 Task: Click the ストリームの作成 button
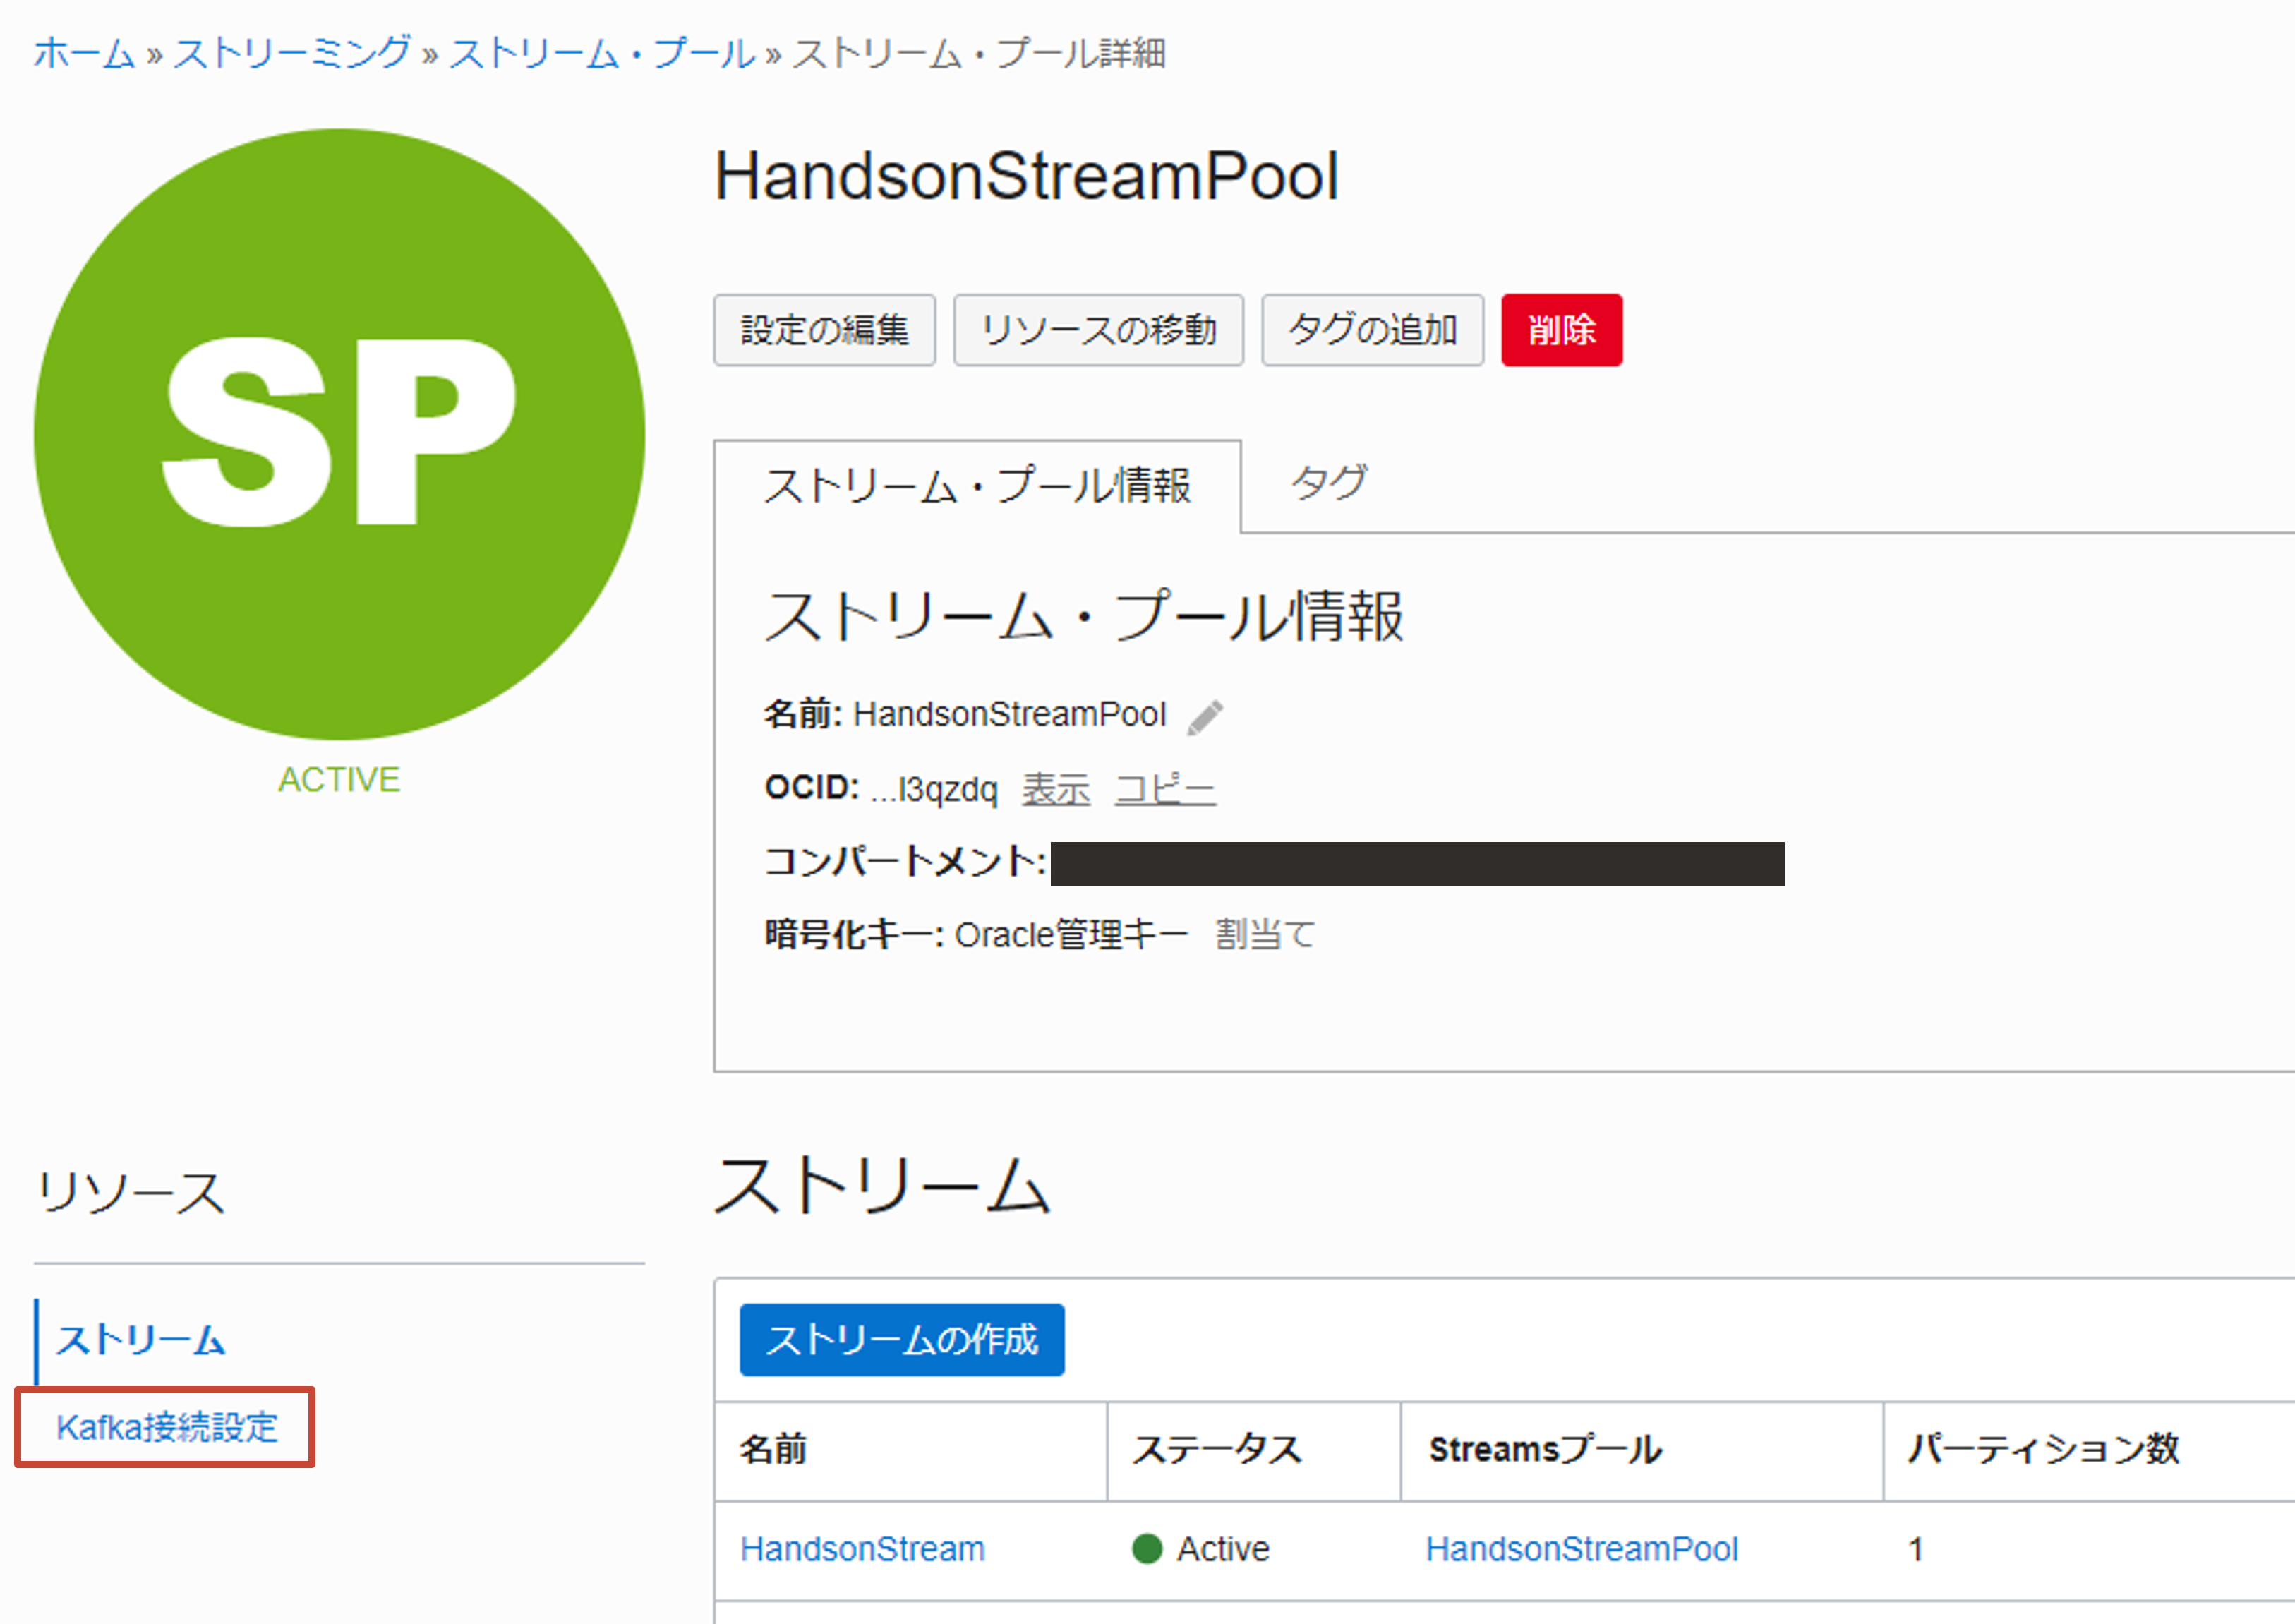click(902, 1340)
